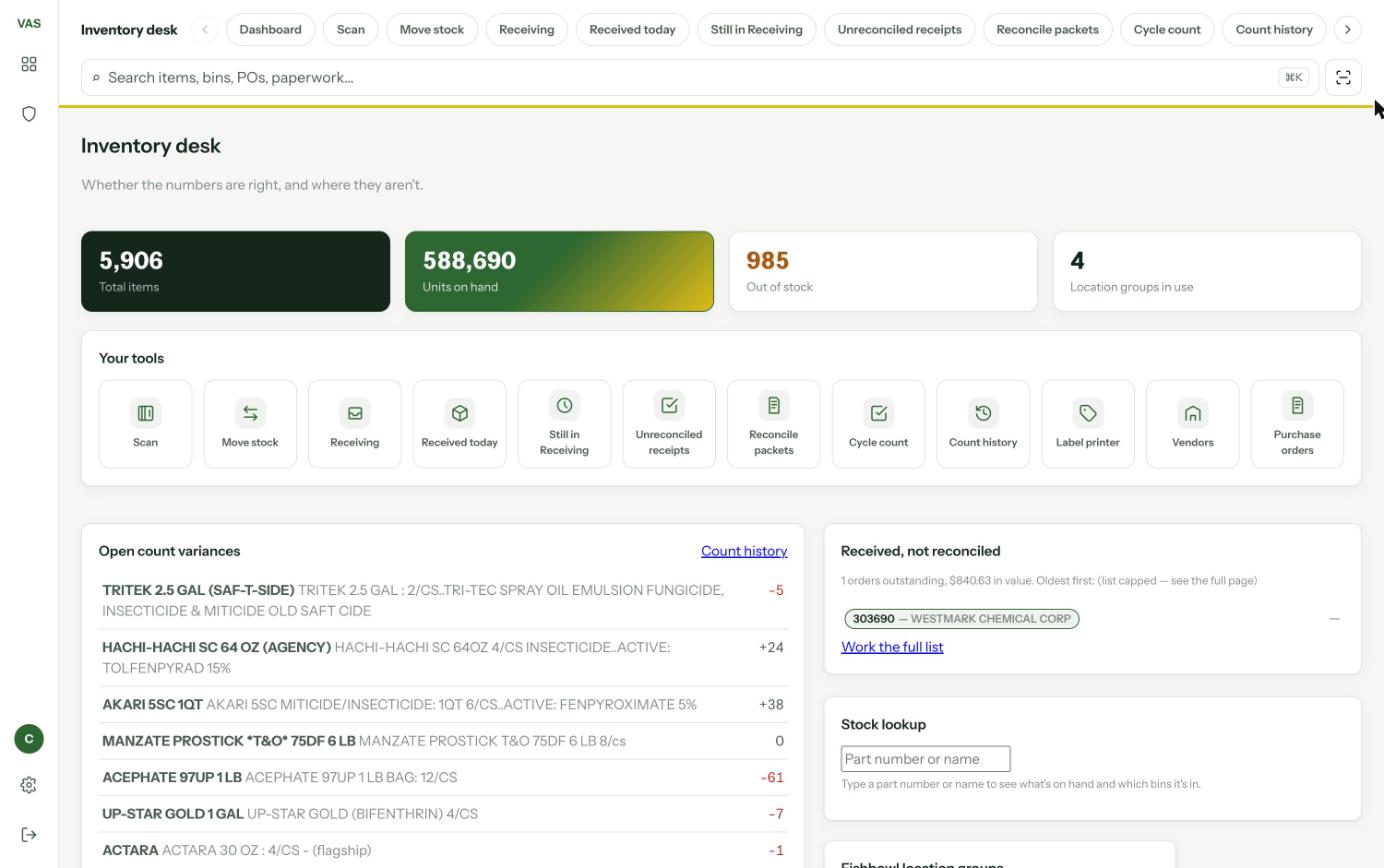
Task: Open the Purchase orders tool tile
Action: pyautogui.click(x=1297, y=424)
